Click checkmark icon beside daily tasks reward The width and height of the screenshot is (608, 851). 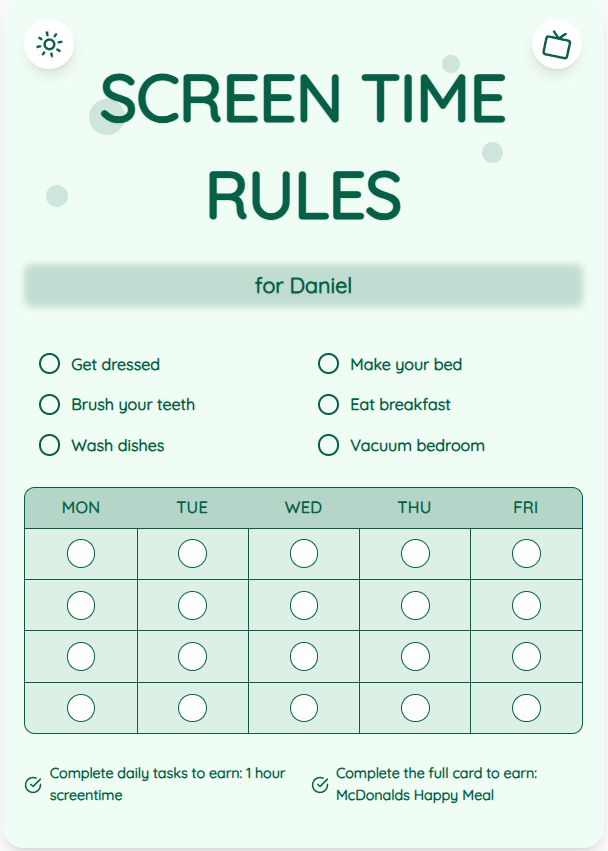(33, 784)
